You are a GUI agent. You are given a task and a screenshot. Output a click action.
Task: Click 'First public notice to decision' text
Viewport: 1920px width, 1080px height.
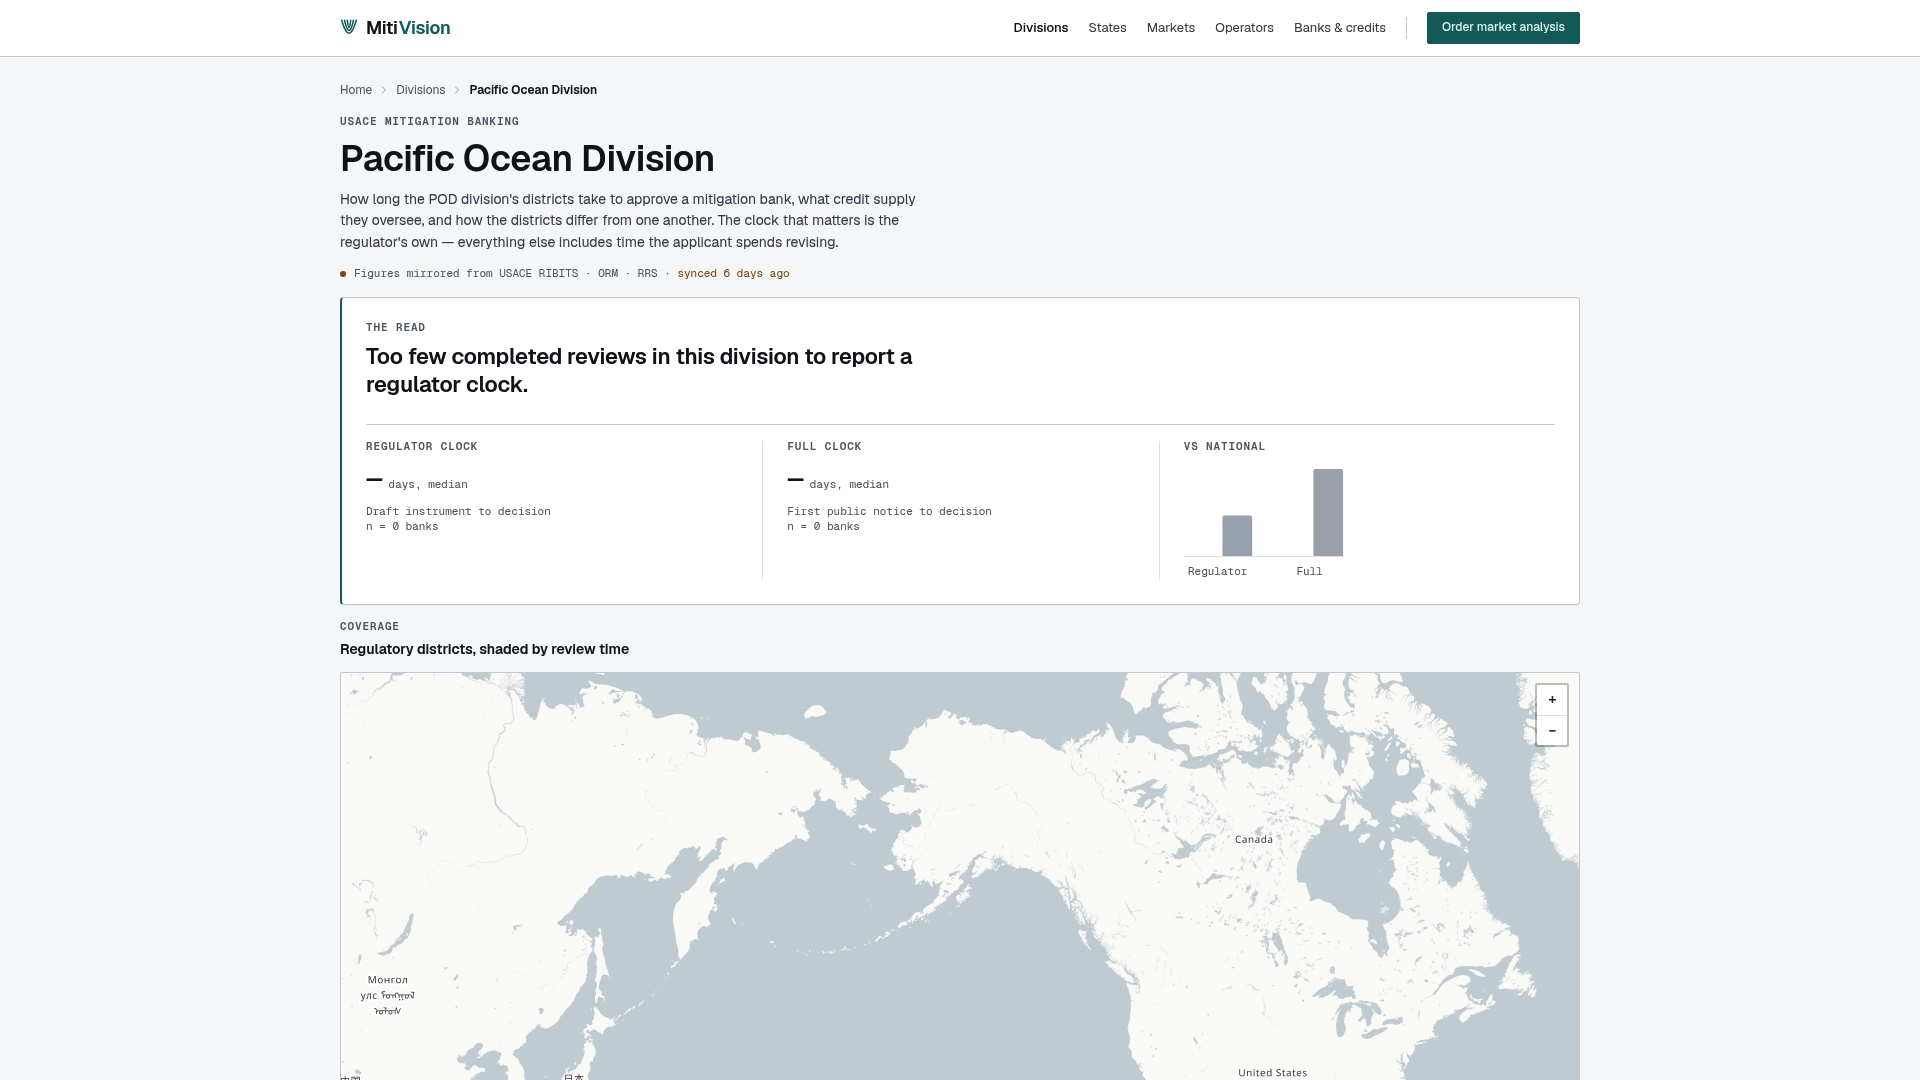coord(889,512)
